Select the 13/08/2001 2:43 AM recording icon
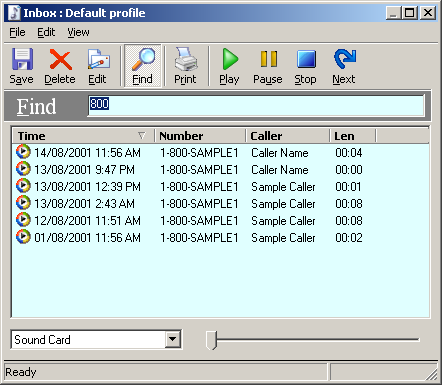Screen dimensions: 442x385 click(23, 203)
